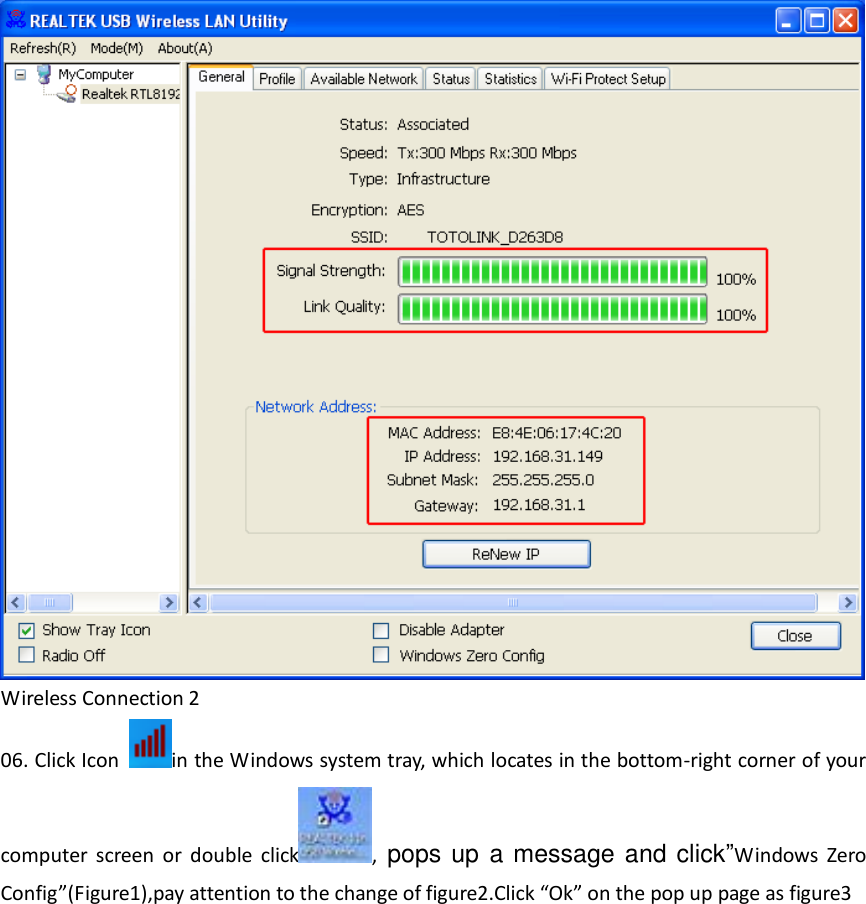Image resolution: width=866 pixels, height=904 pixels.
Task: Click the Speed value Tx:300 Mbps Rx:300 Mbps
Action: 487,153
